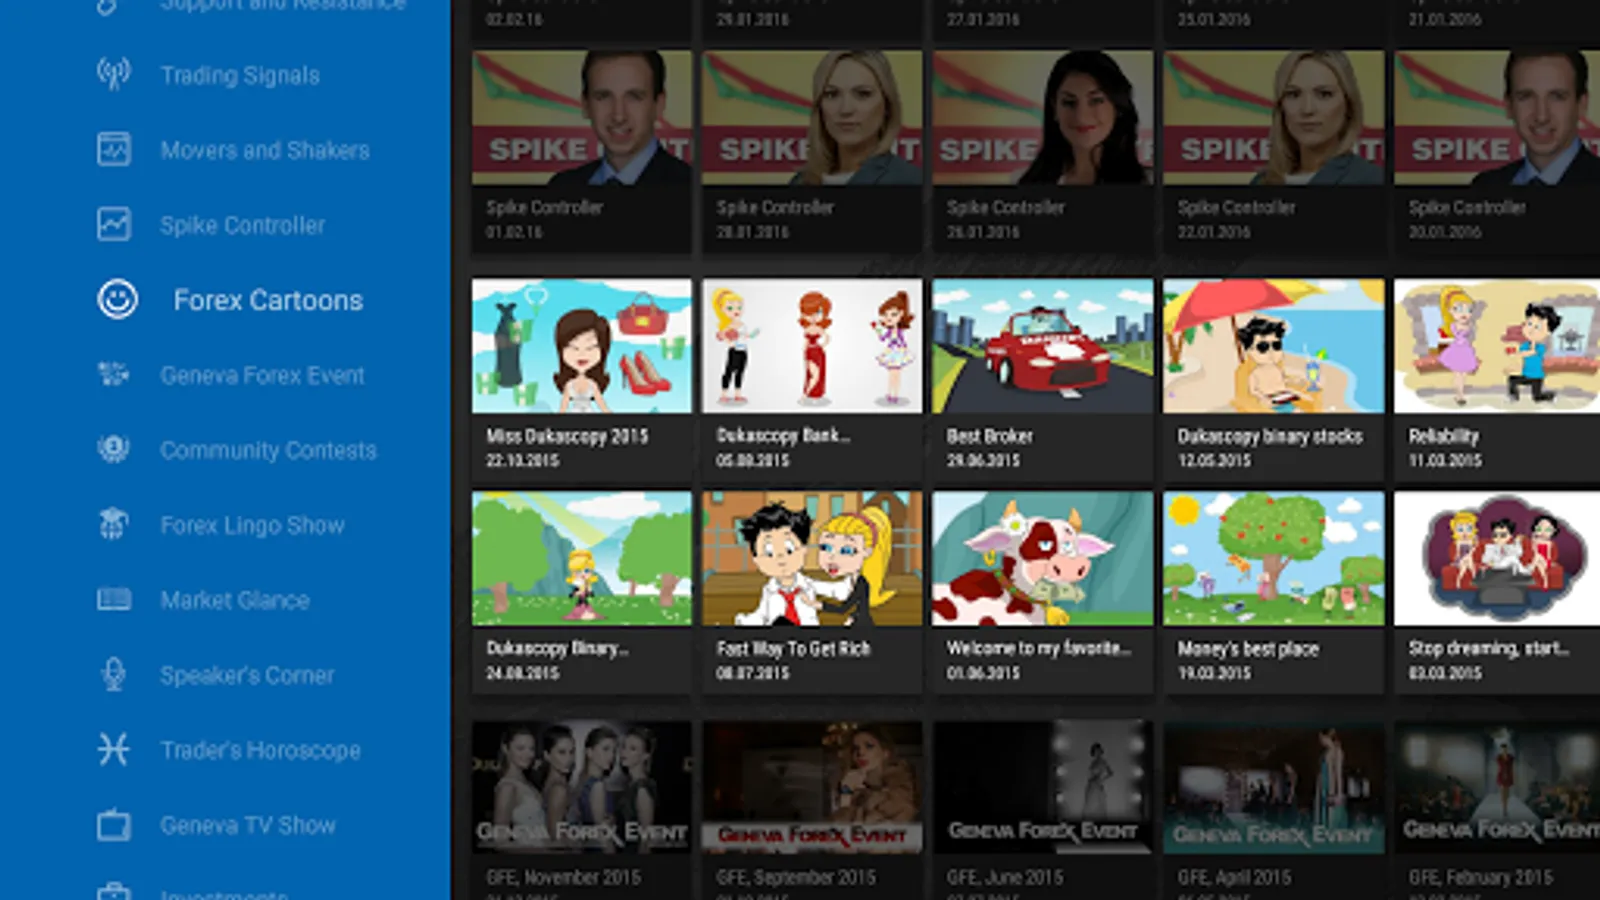Select the Market Glance label
The width and height of the screenshot is (1600, 900).
(235, 600)
